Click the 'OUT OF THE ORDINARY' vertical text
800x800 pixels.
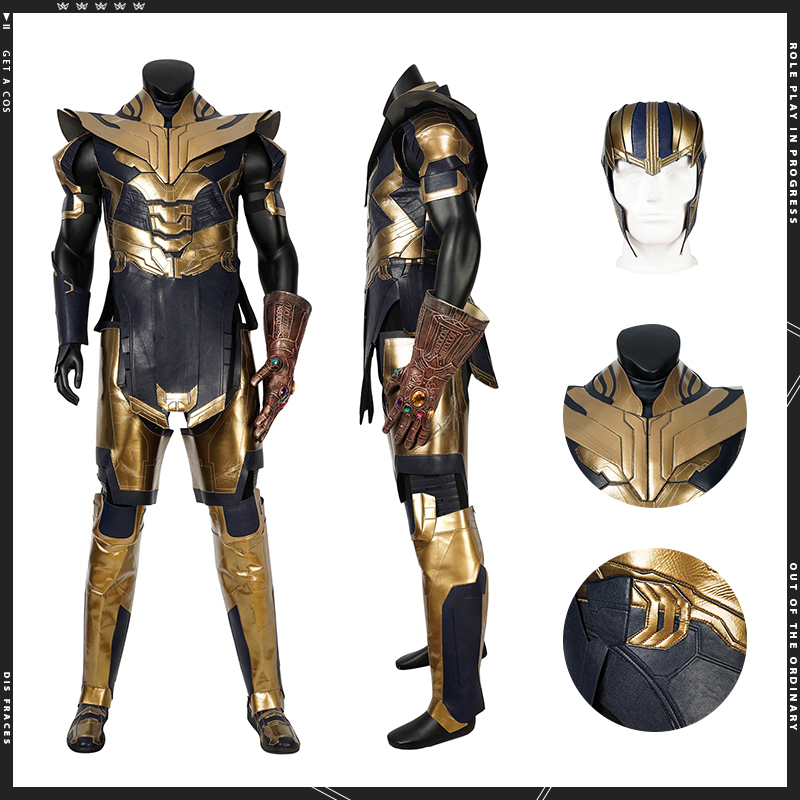[x=793, y=646]
